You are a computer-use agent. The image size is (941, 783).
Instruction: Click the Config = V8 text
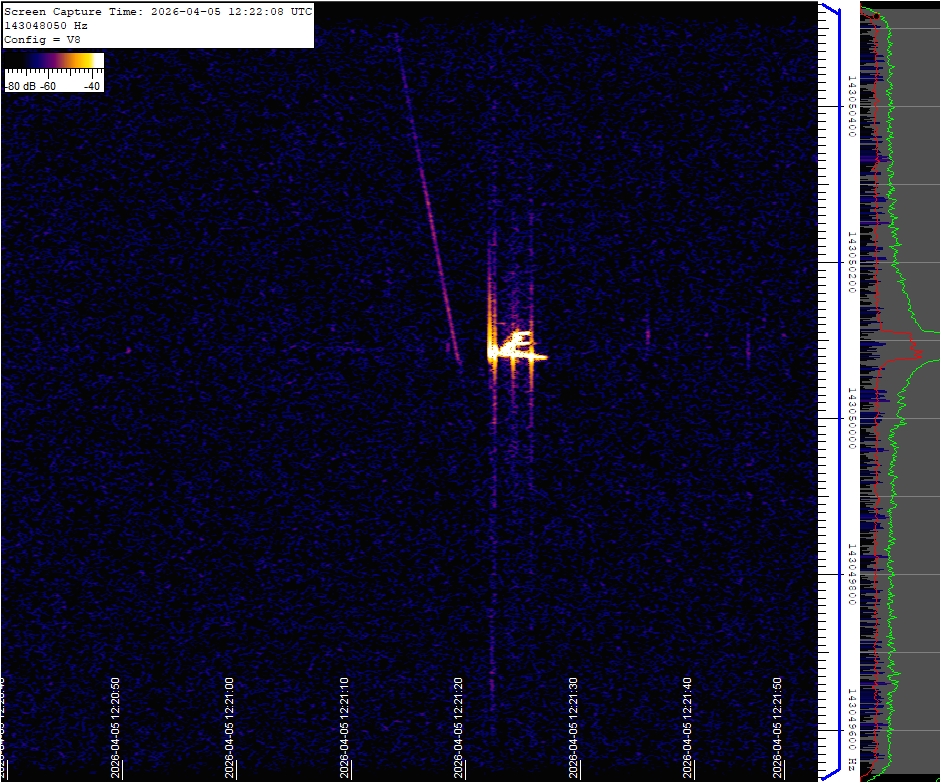(42, 39)
